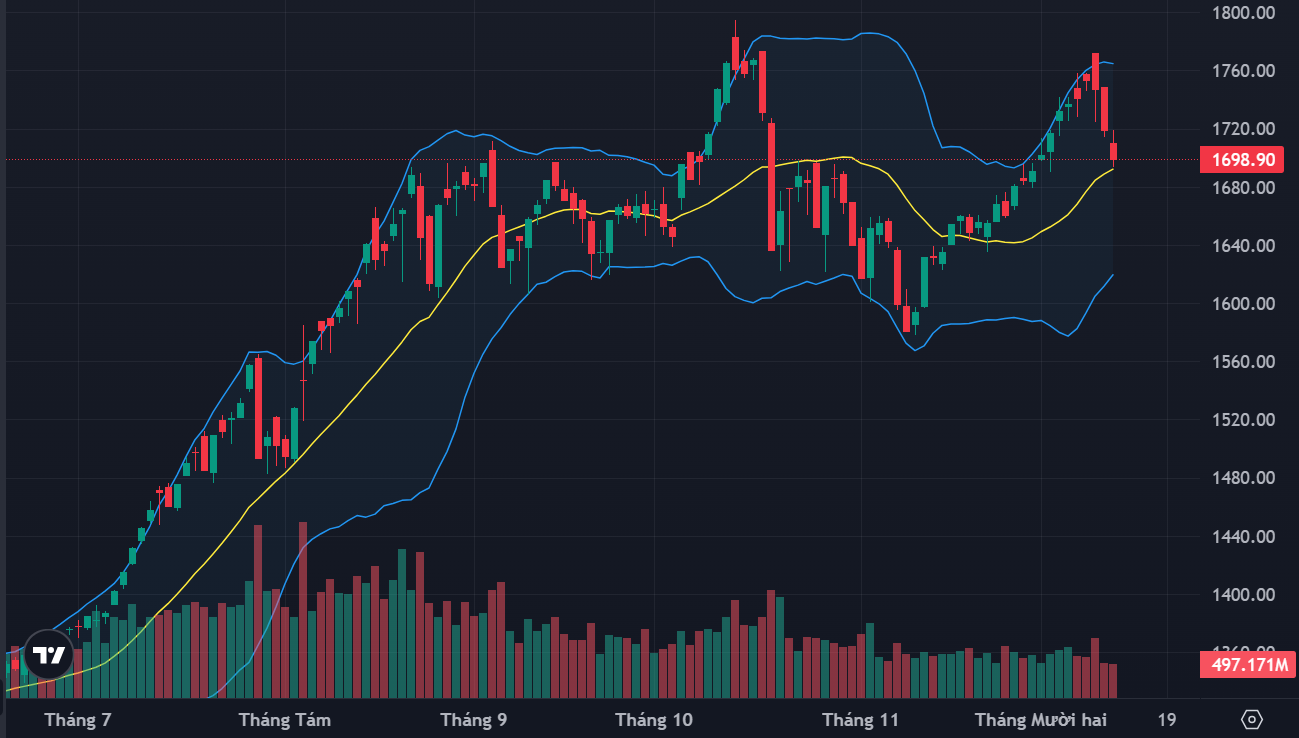Click the 19 date label on time axis

click(x=1165, y=720)
